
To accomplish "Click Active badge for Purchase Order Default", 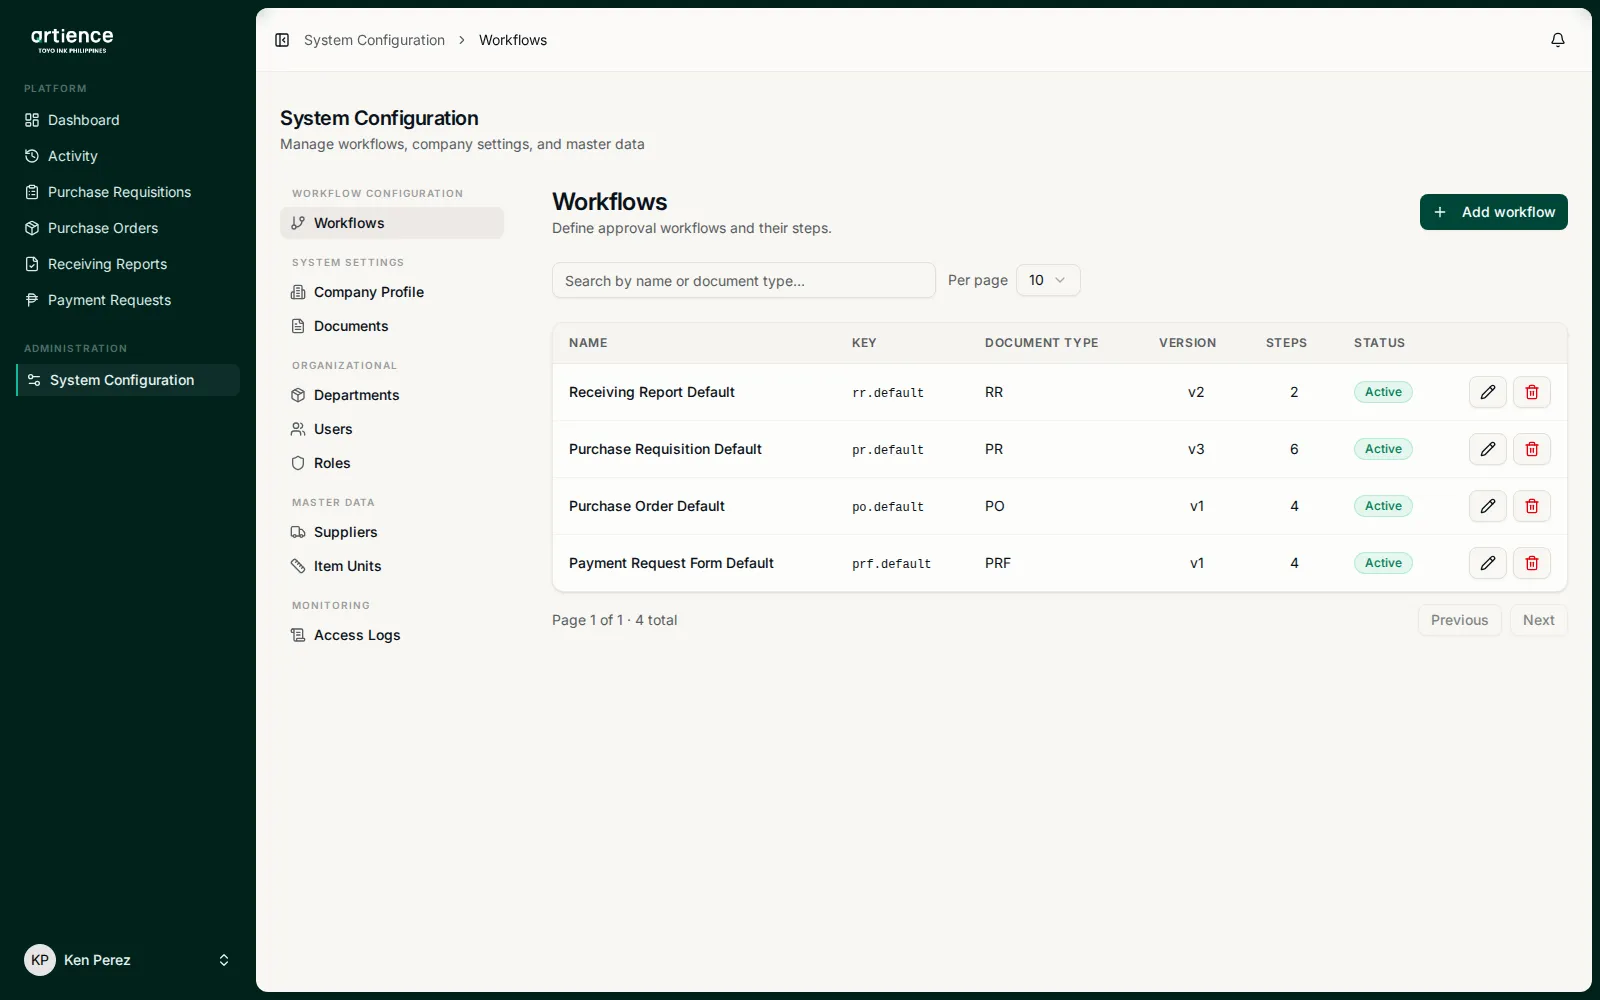I will 1383,506.
